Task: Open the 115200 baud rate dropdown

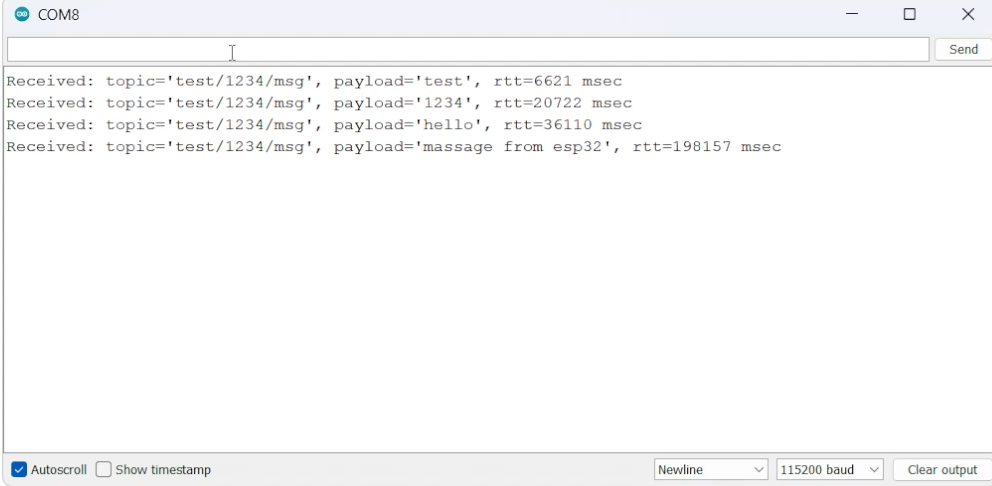Action: 829,470
